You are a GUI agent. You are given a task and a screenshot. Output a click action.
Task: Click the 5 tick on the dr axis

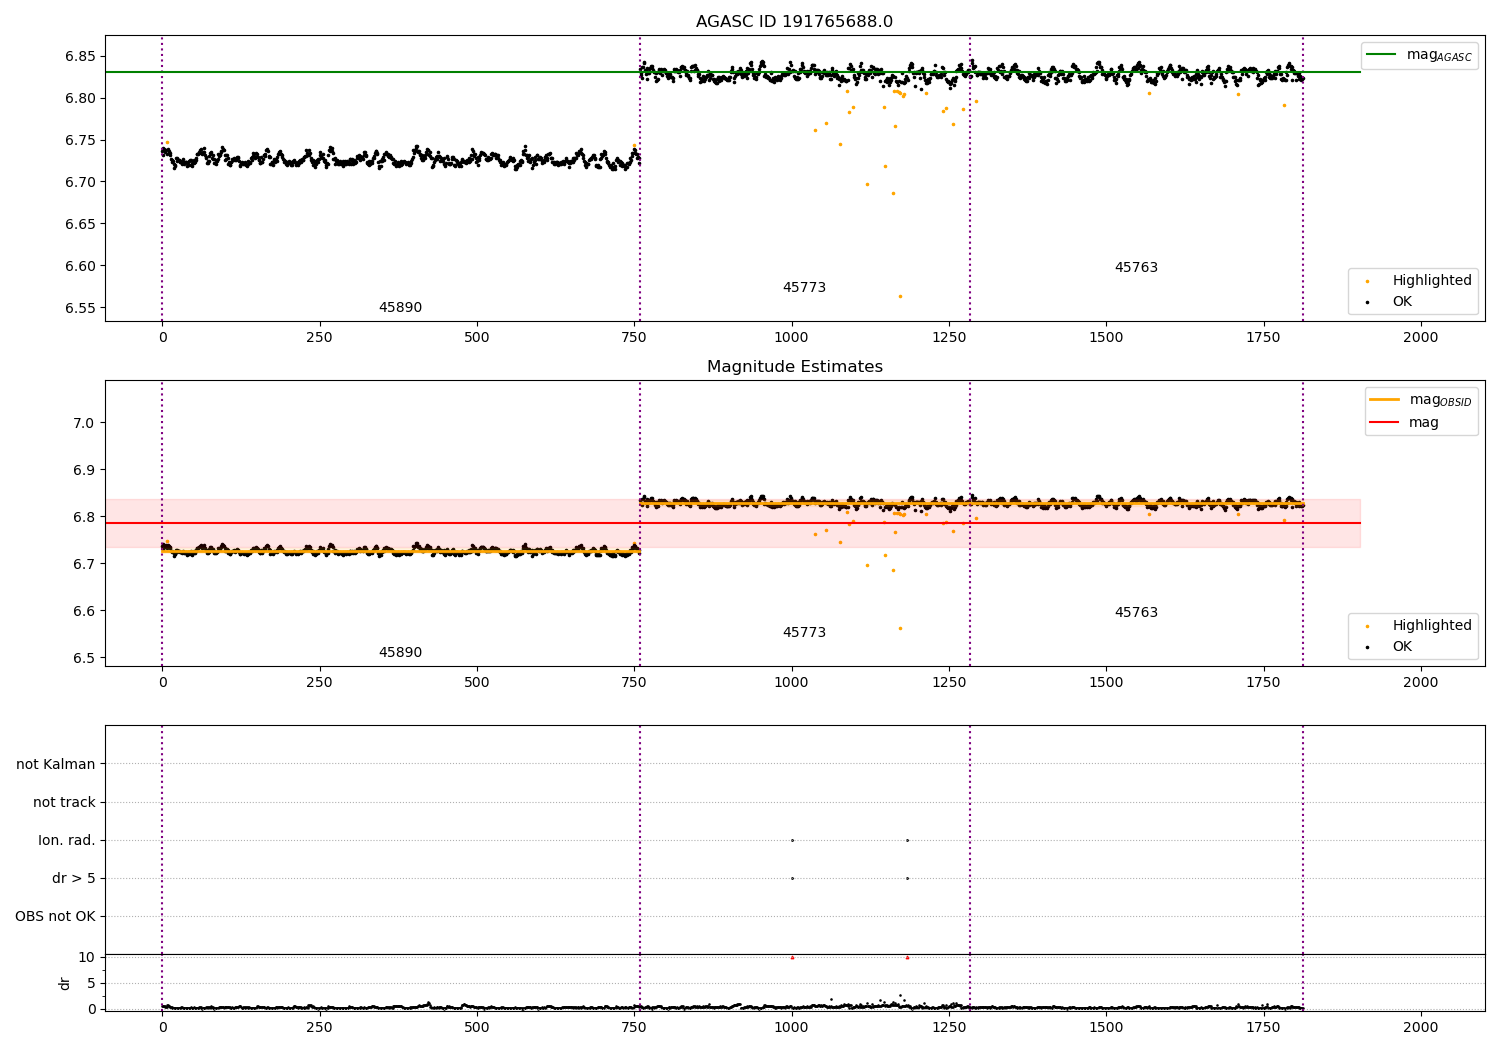coord(92,983)
